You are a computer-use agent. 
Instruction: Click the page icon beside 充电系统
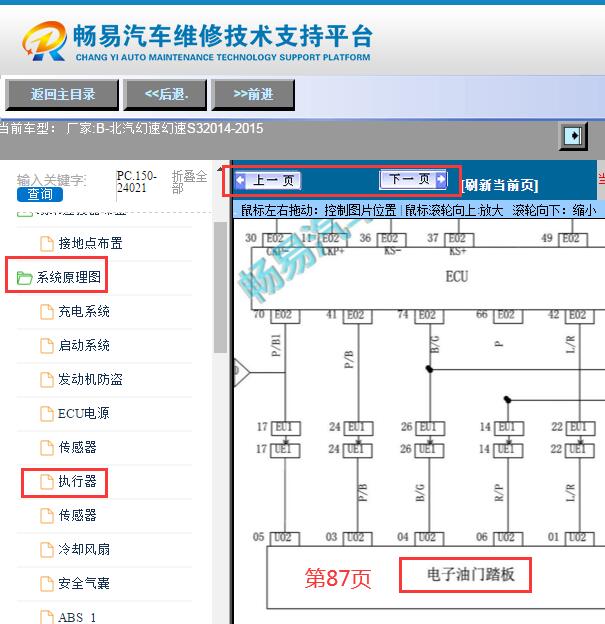coord(47,312)
